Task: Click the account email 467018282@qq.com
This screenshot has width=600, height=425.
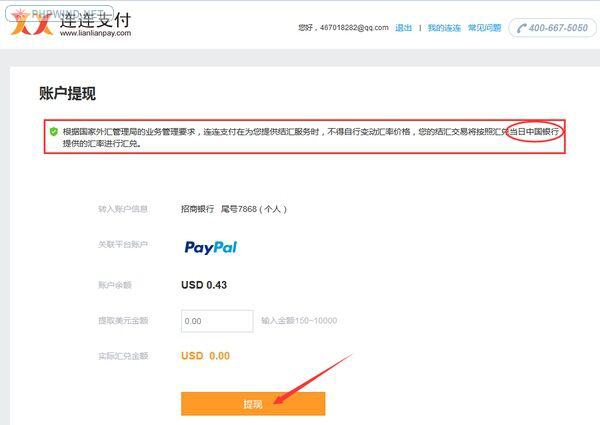Action: tap(354, 28)
